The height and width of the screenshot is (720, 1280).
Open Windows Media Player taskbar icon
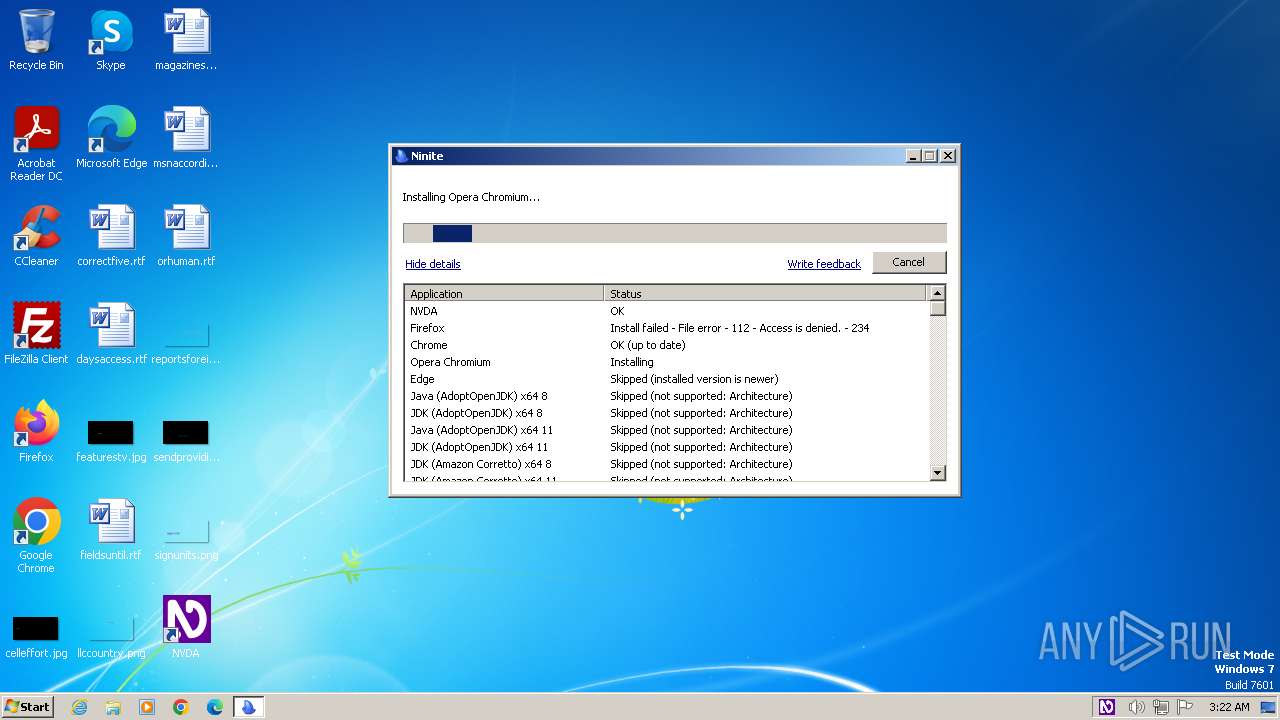click(x=147, y=707)
